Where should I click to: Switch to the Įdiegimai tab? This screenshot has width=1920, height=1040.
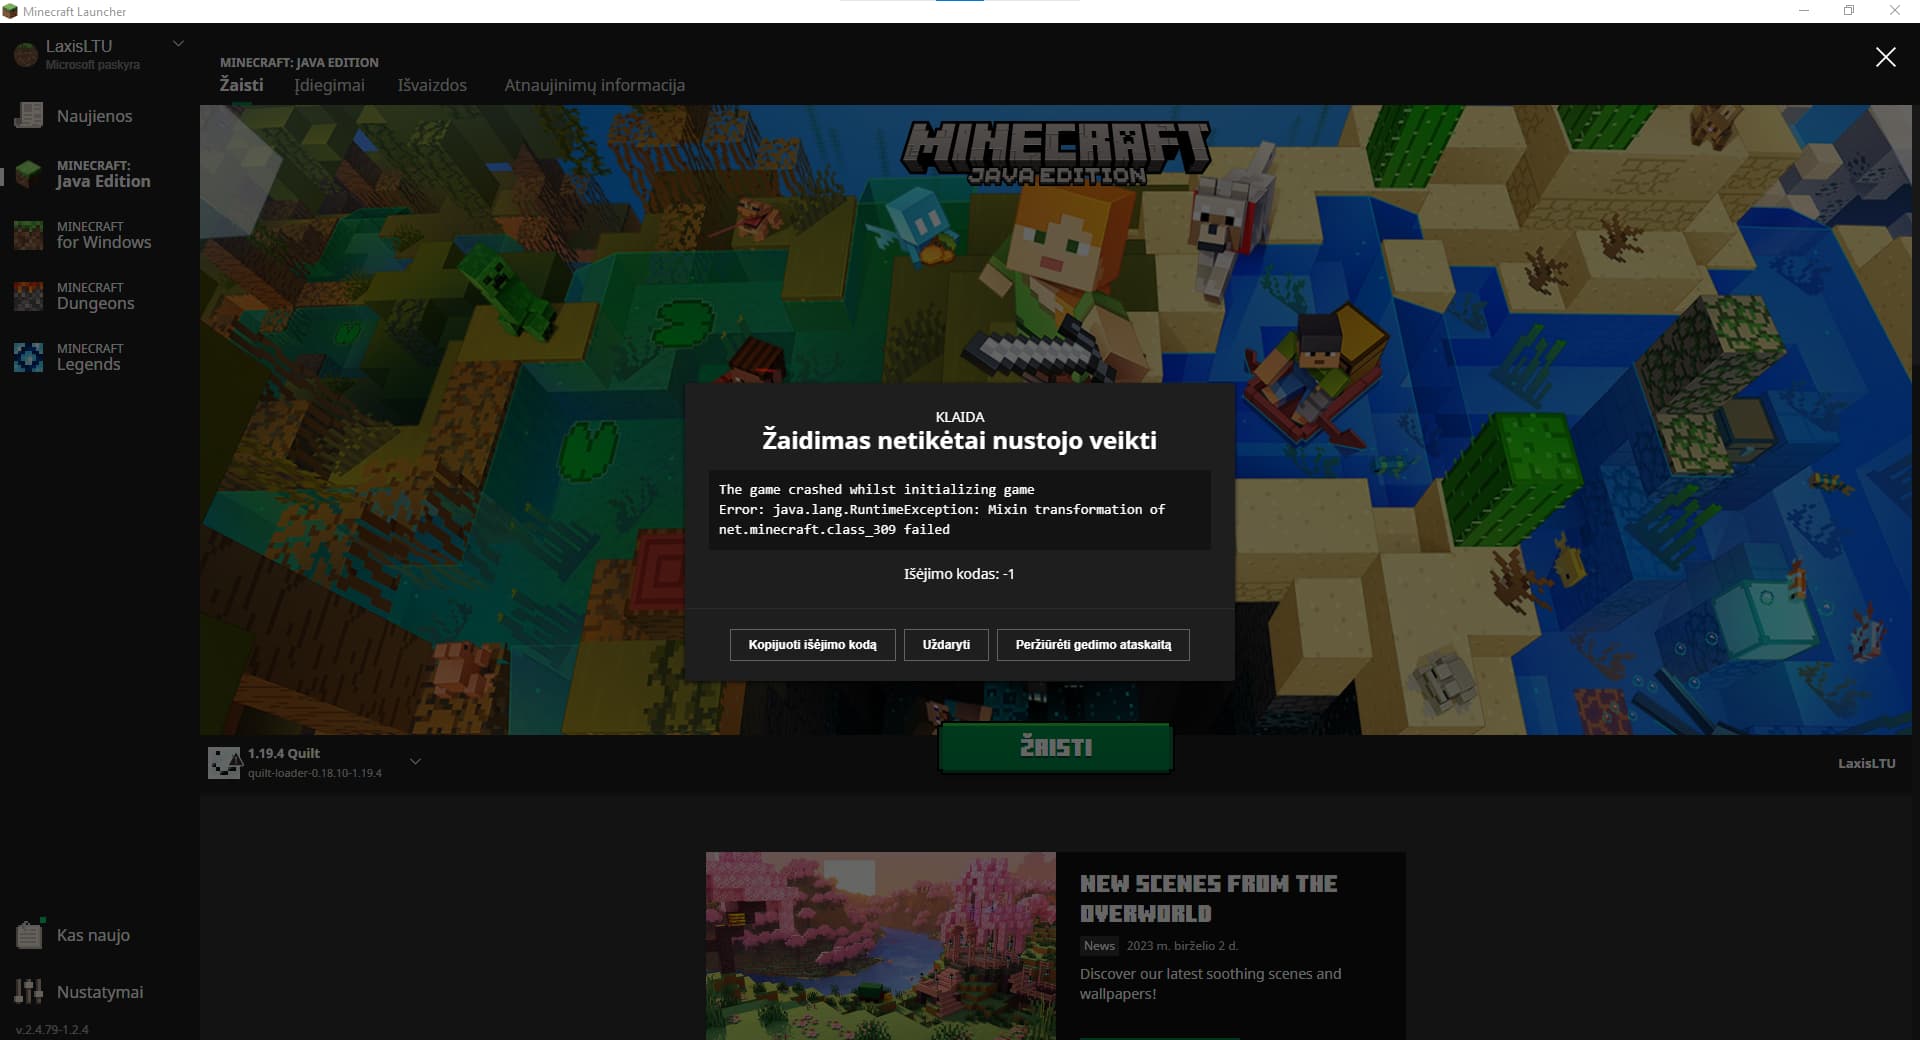330,85
